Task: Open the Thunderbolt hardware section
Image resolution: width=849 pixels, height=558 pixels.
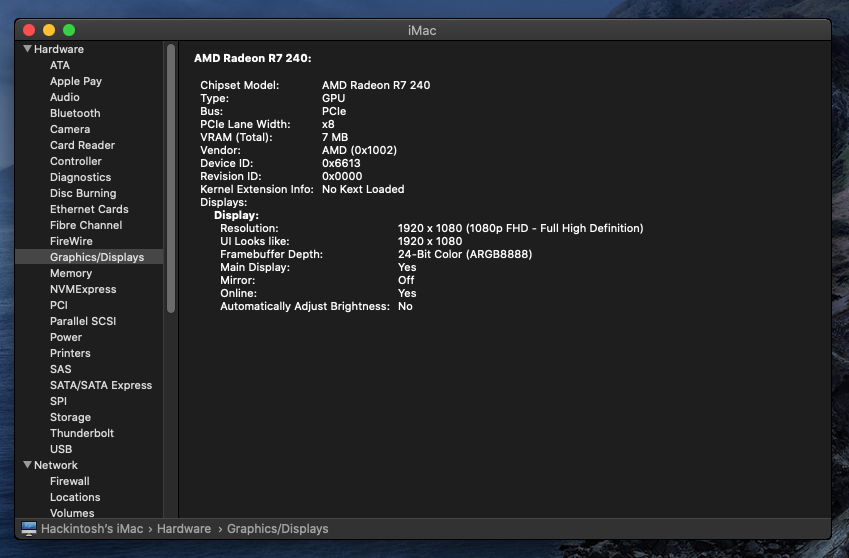Action: click(x=82, y=433)
